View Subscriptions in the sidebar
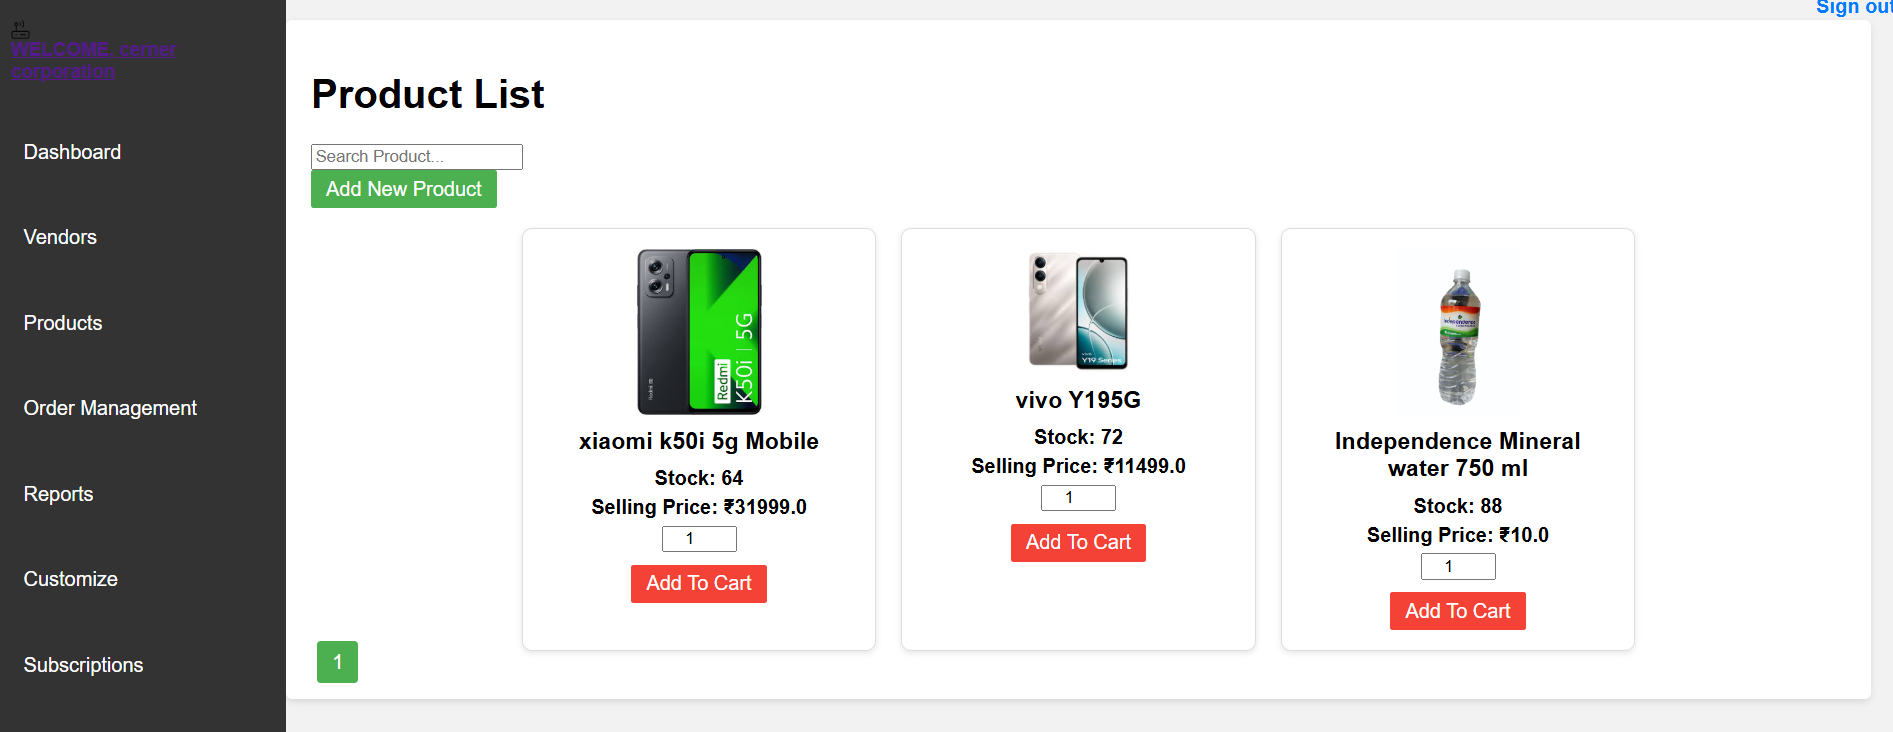Viewport: 1893px width, 732px height. (83, 664)
